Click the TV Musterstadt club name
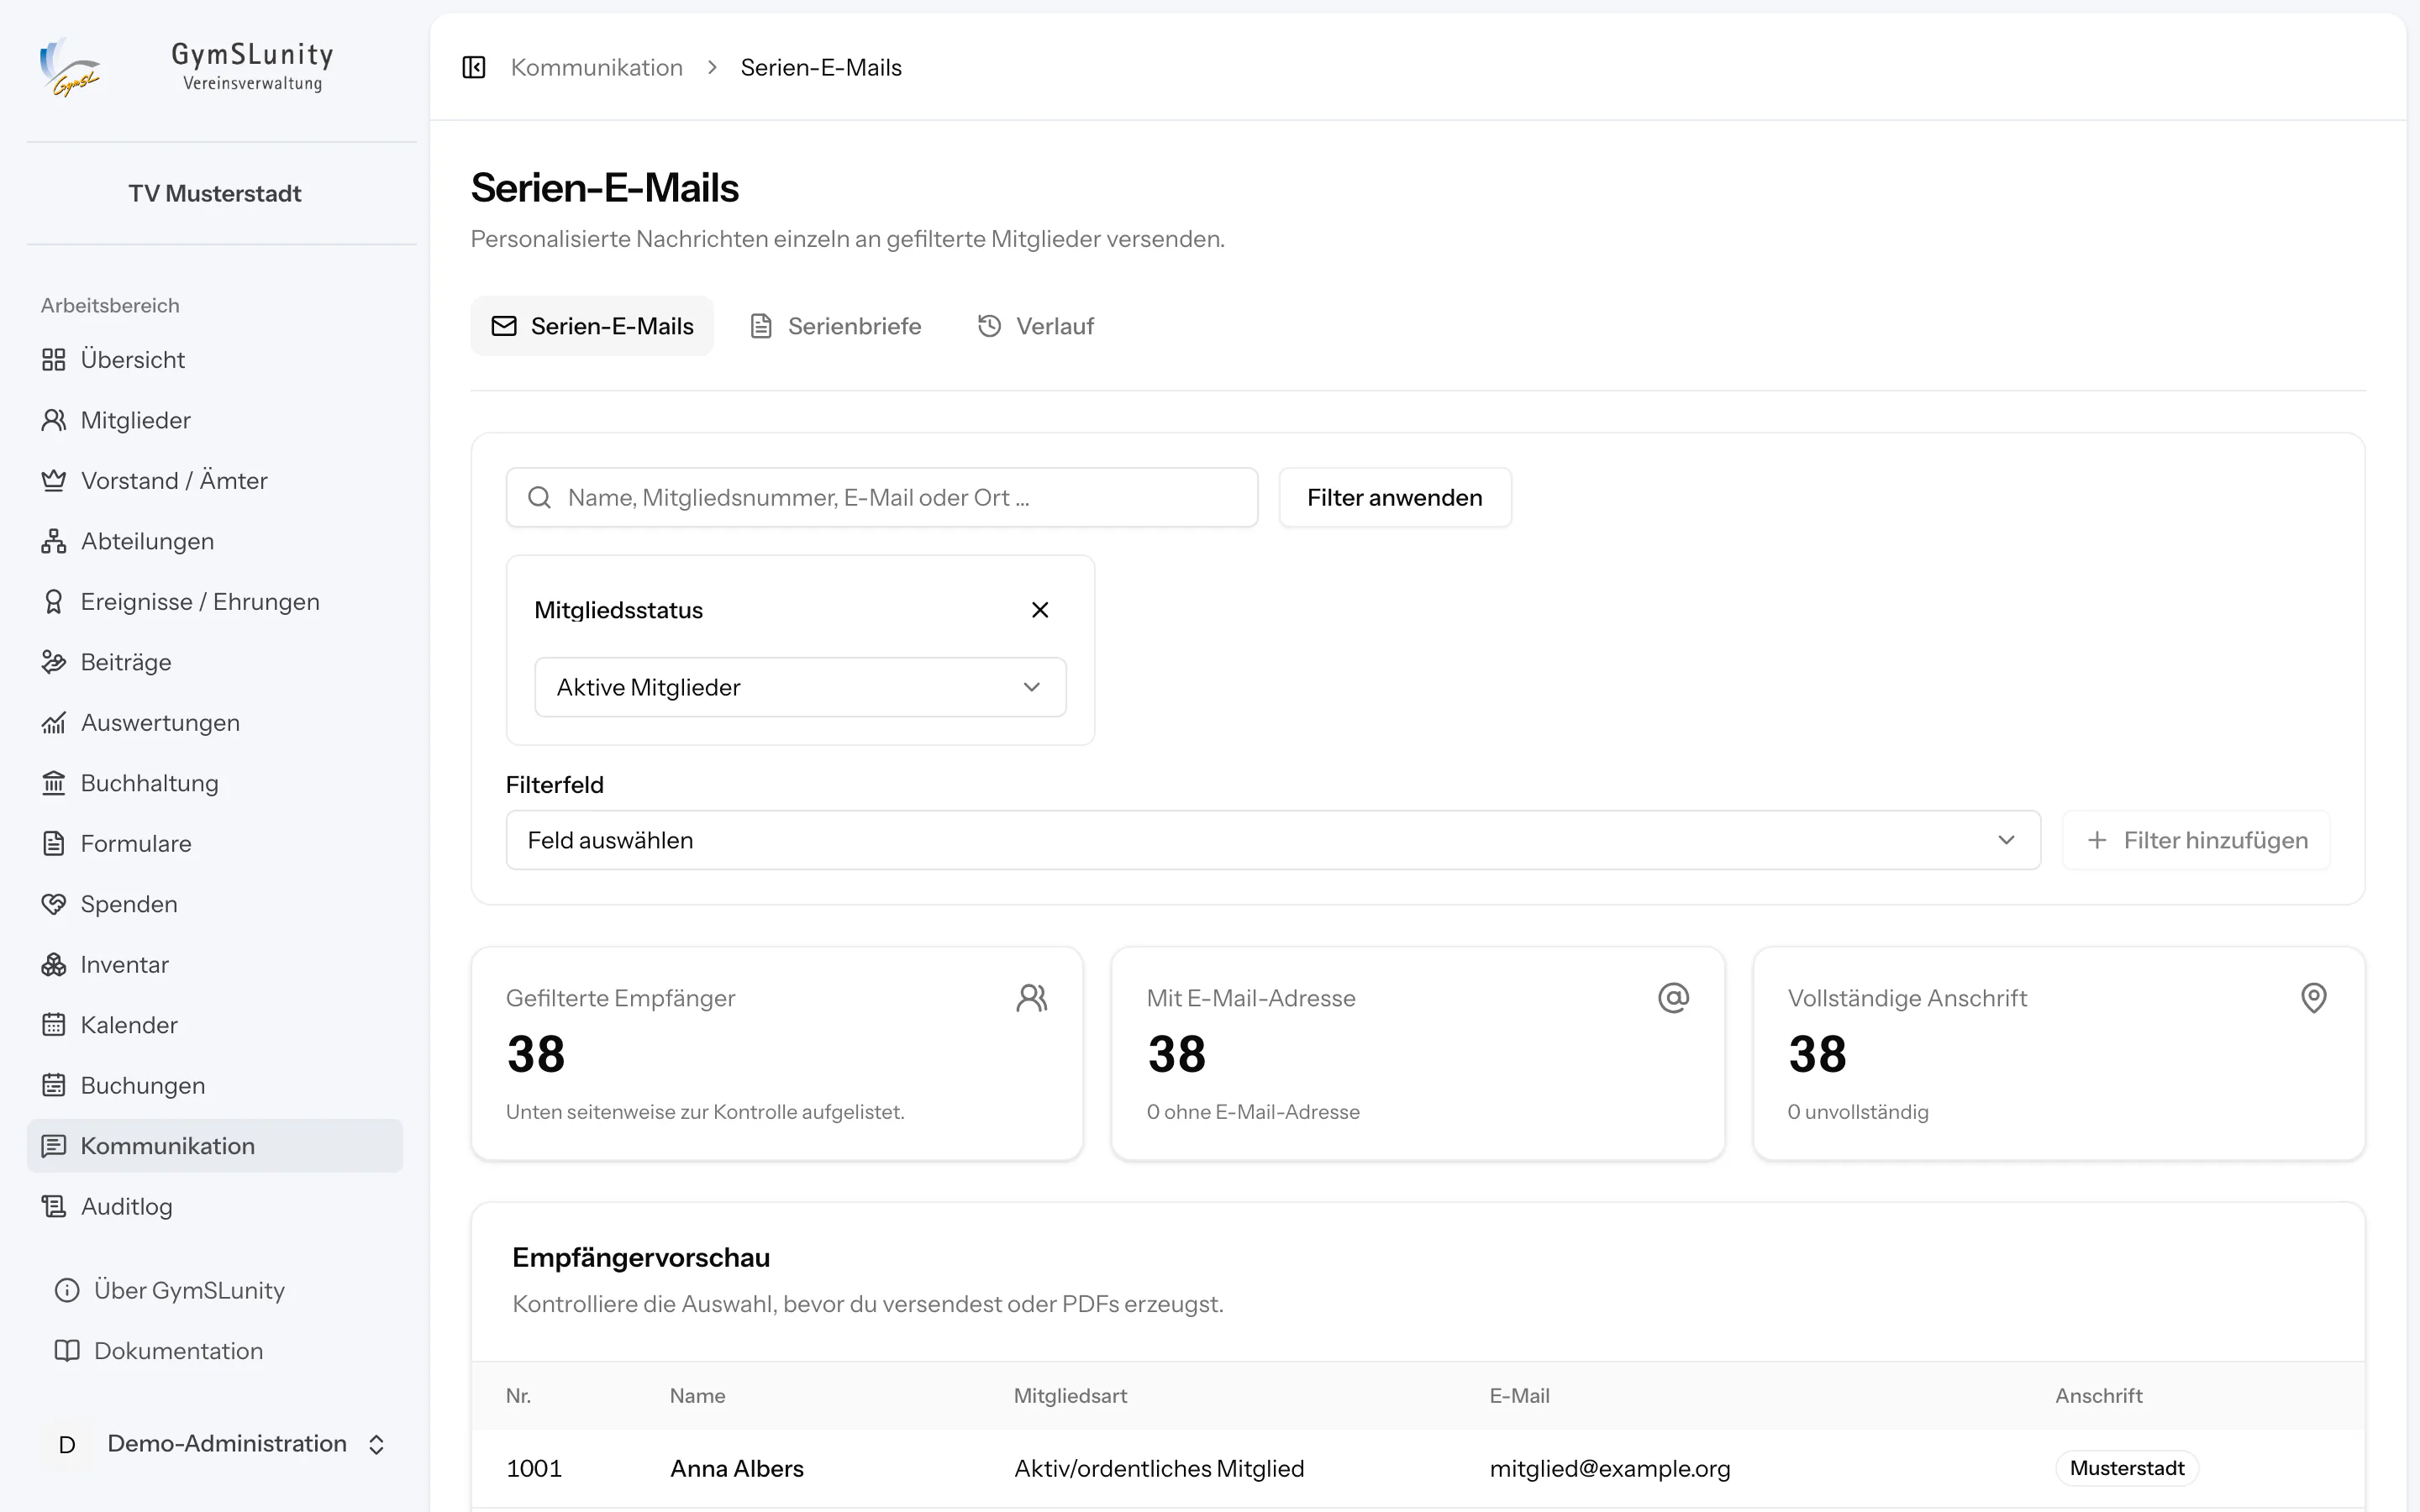This screenshot has height=1512, width=2420. point(215,193)
